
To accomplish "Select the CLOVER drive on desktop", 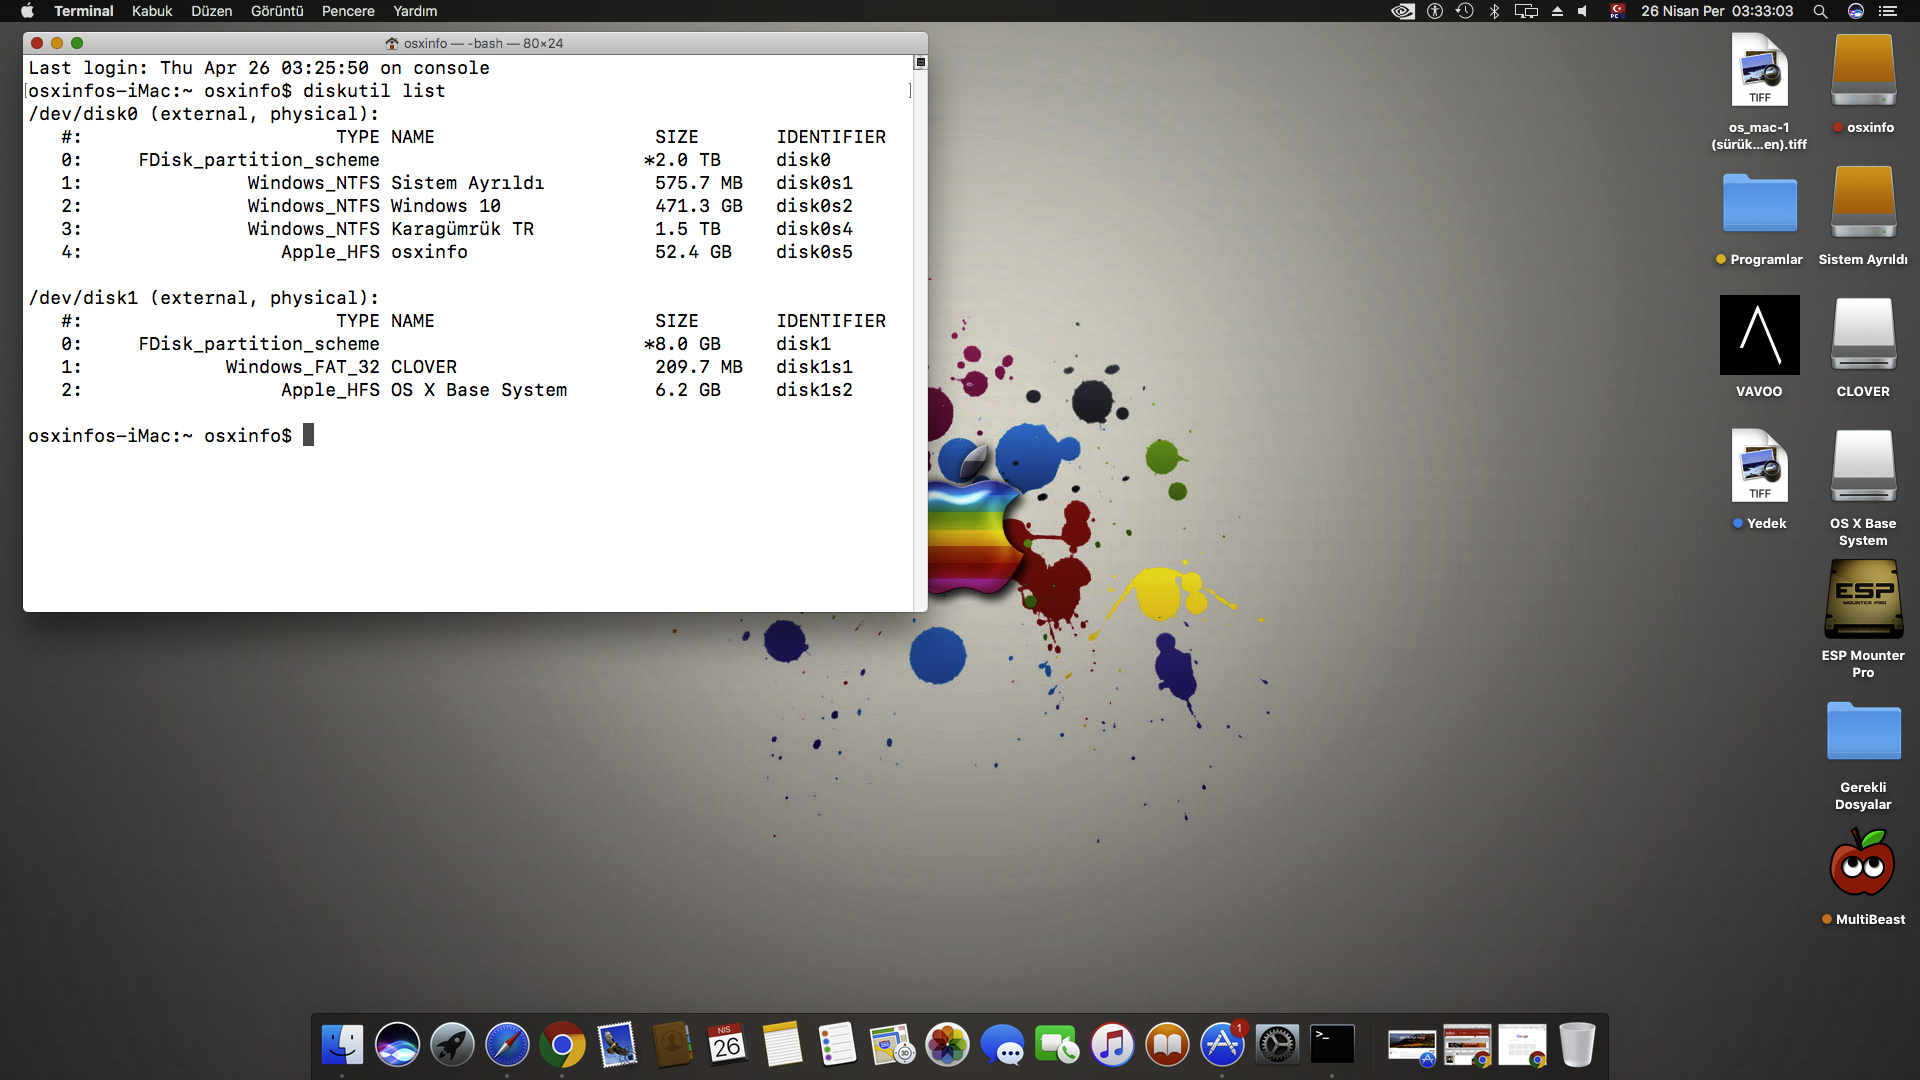I will point(1863,336).
